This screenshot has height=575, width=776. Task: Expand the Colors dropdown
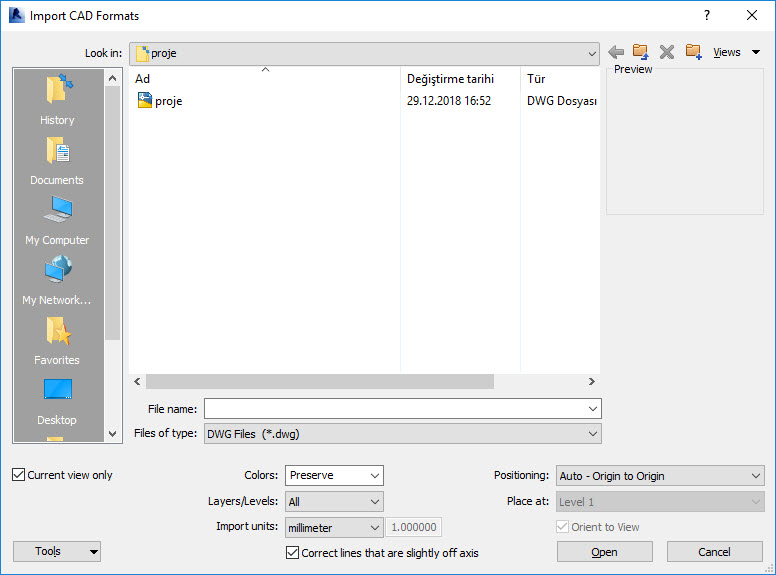(x=334, y=476)
